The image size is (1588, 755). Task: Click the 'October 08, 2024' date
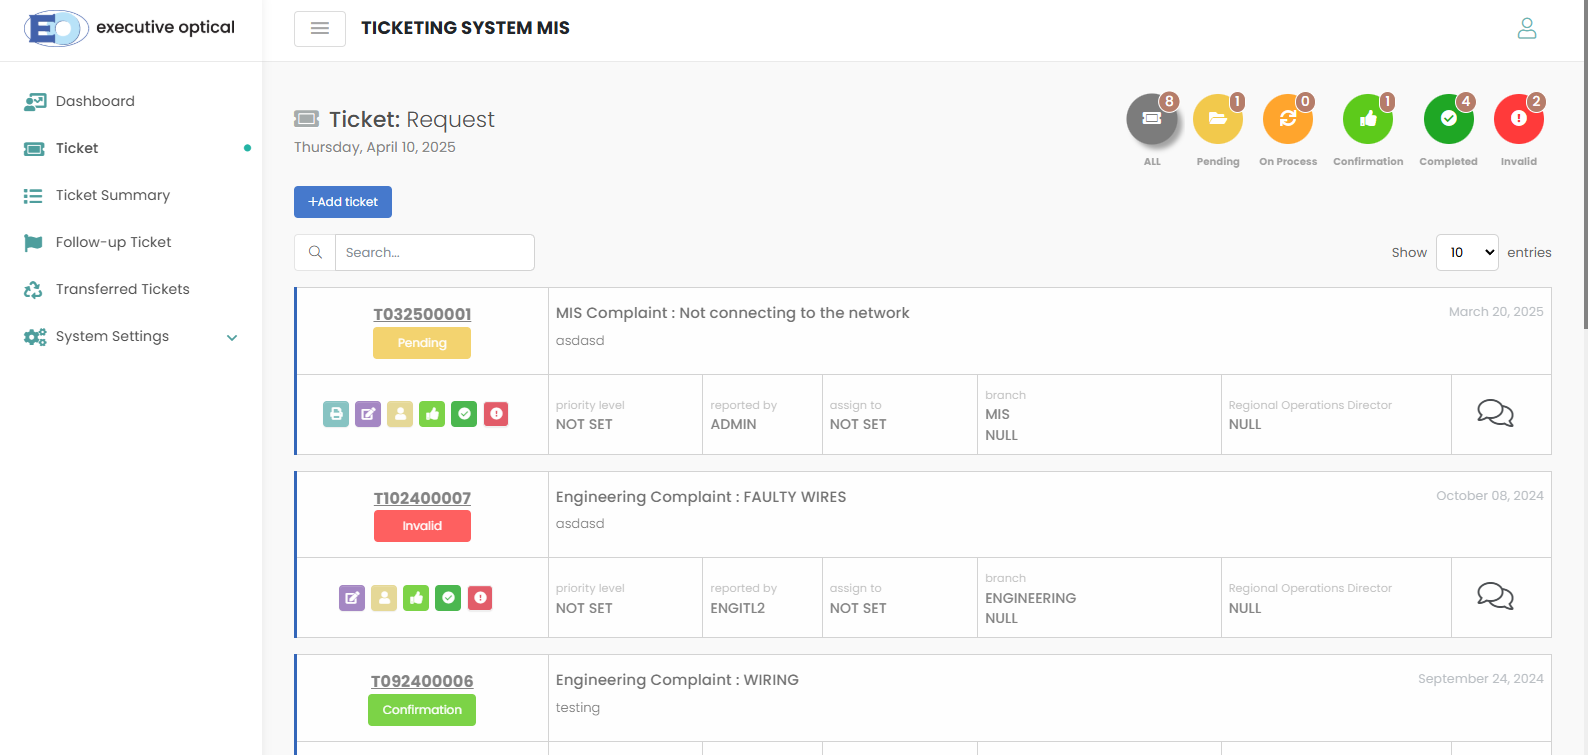click(1490, 496)
